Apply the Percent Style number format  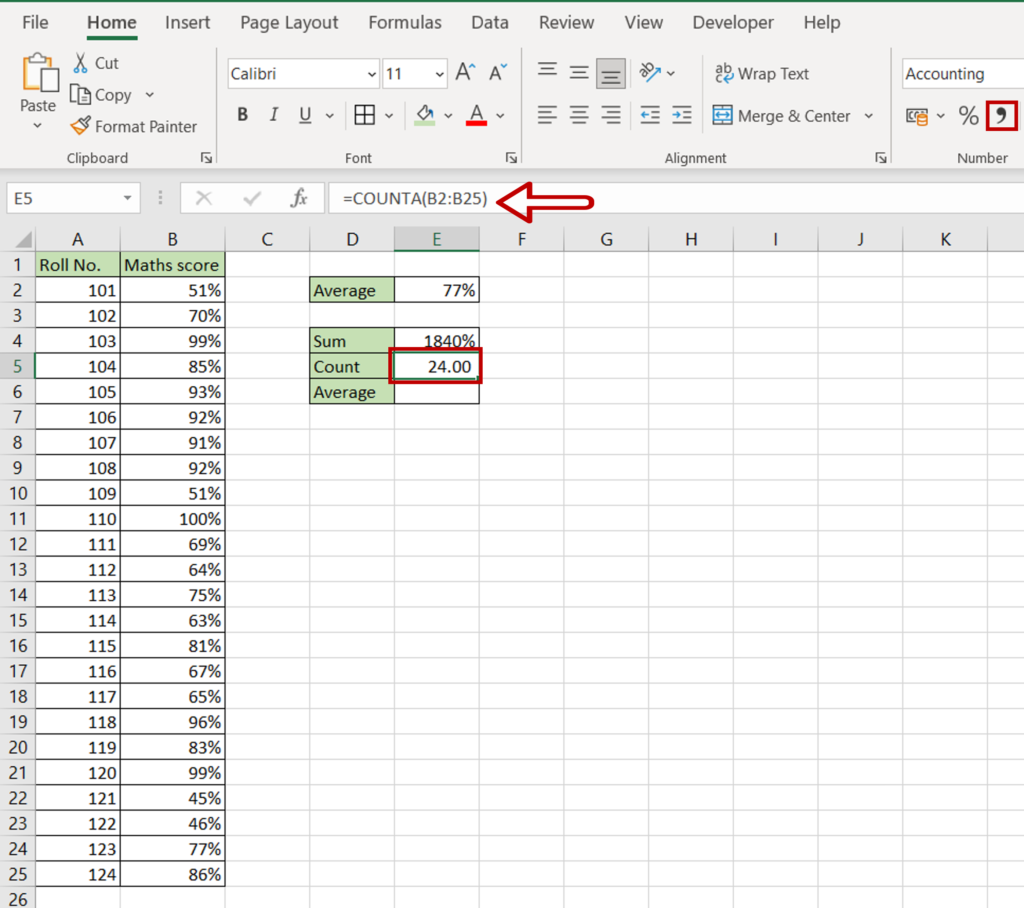[x=967, y=115]
